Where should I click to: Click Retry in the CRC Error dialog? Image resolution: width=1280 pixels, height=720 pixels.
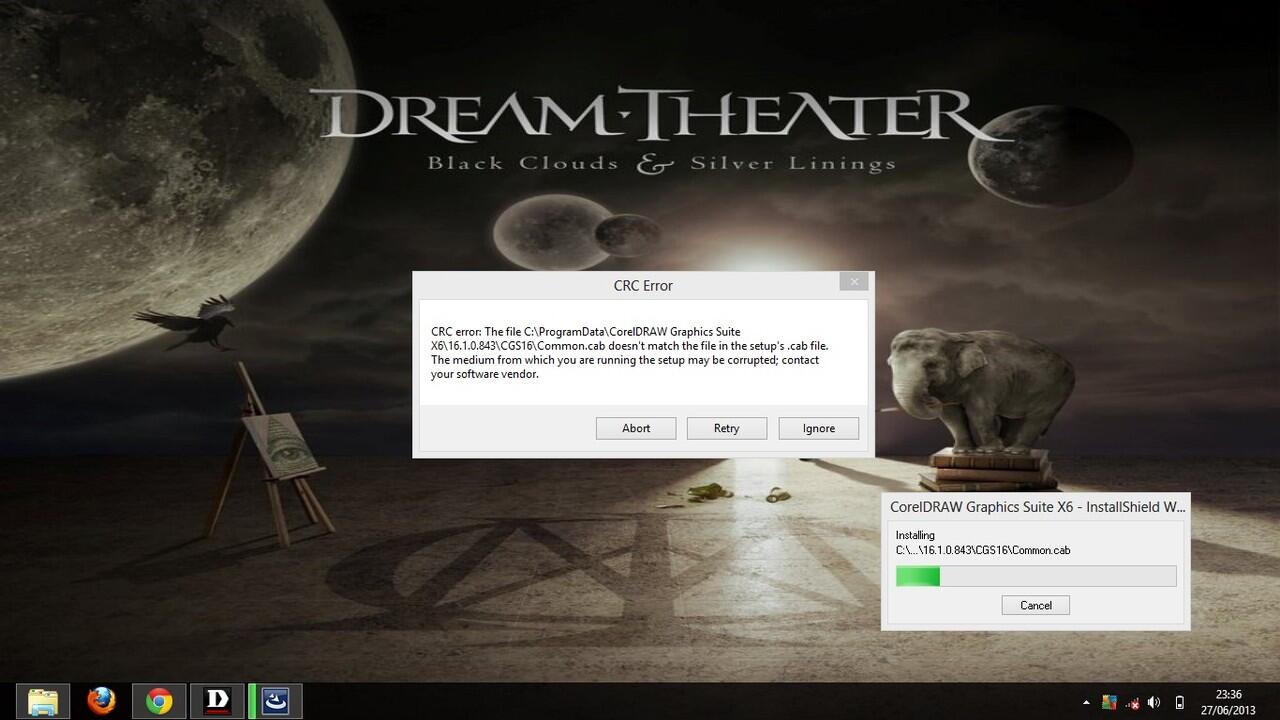727,428
